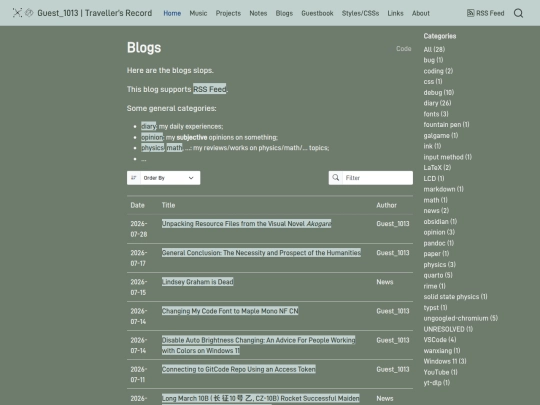Select yt-dlp (1) category
Screen dimensions: 540x405
(x=437, y=383)
